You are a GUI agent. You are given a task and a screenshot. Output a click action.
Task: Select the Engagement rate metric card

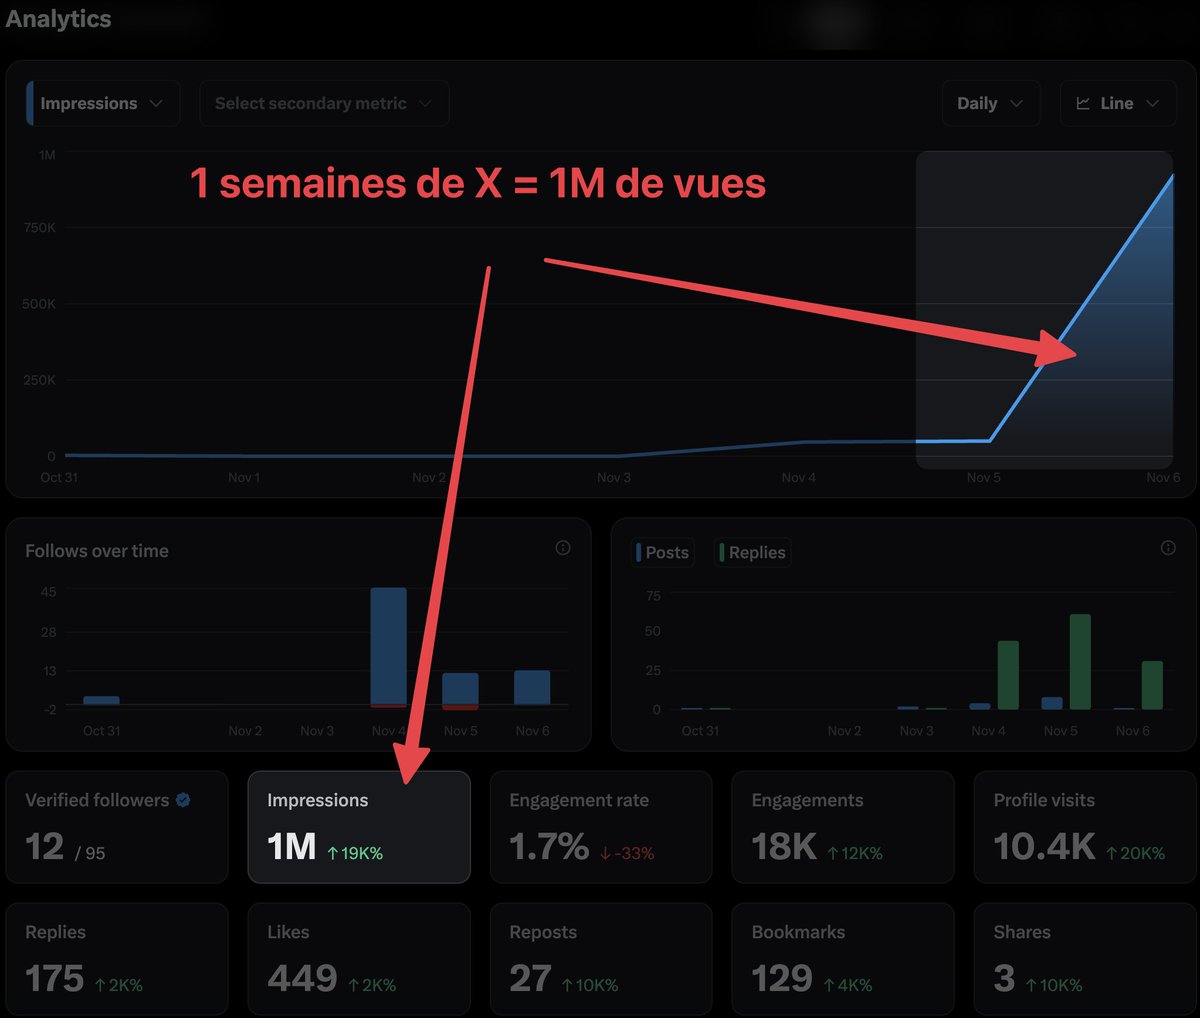pyautogui.click(x=601, y=827)
